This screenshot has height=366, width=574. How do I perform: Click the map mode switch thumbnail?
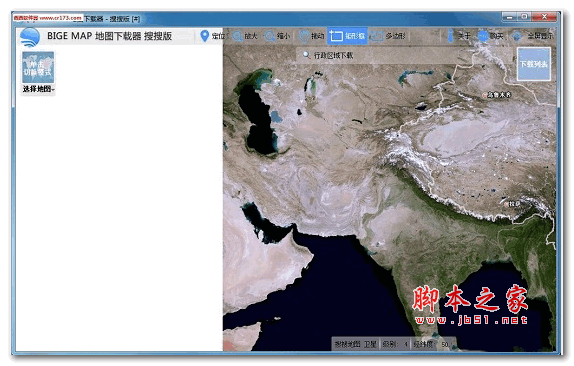38,67
